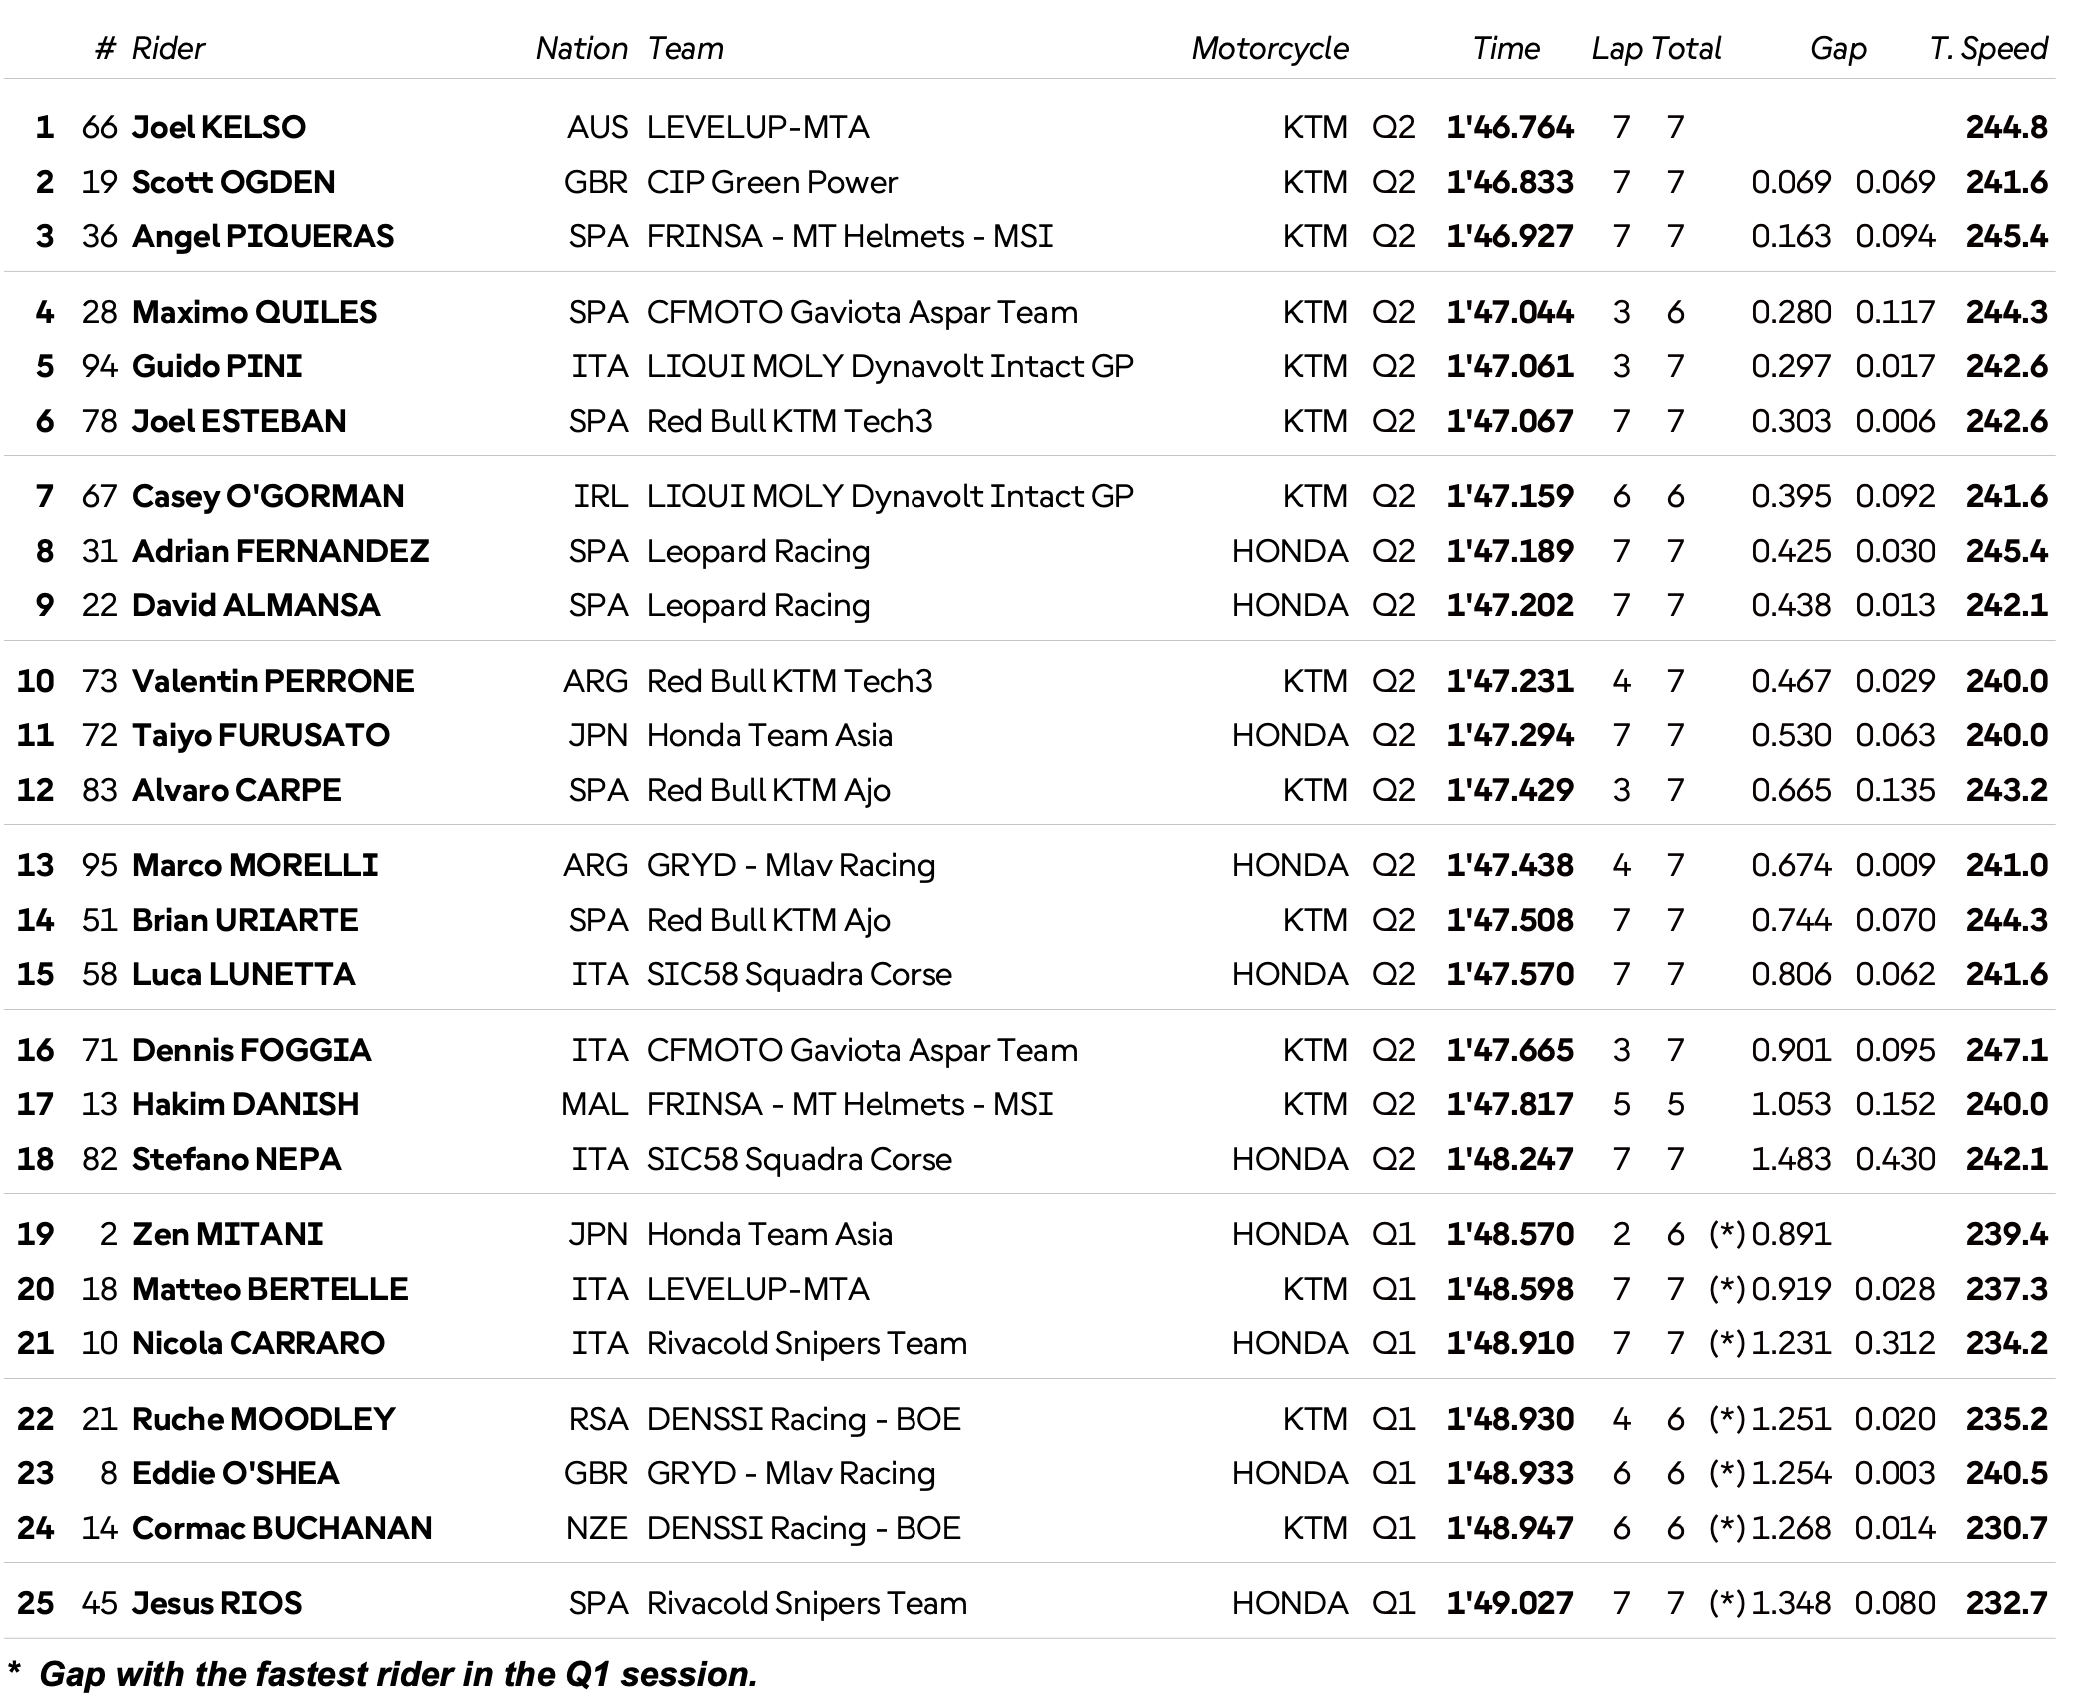
Task: Select rider Dennis FOGGIA
Action: pos(251,1050)
